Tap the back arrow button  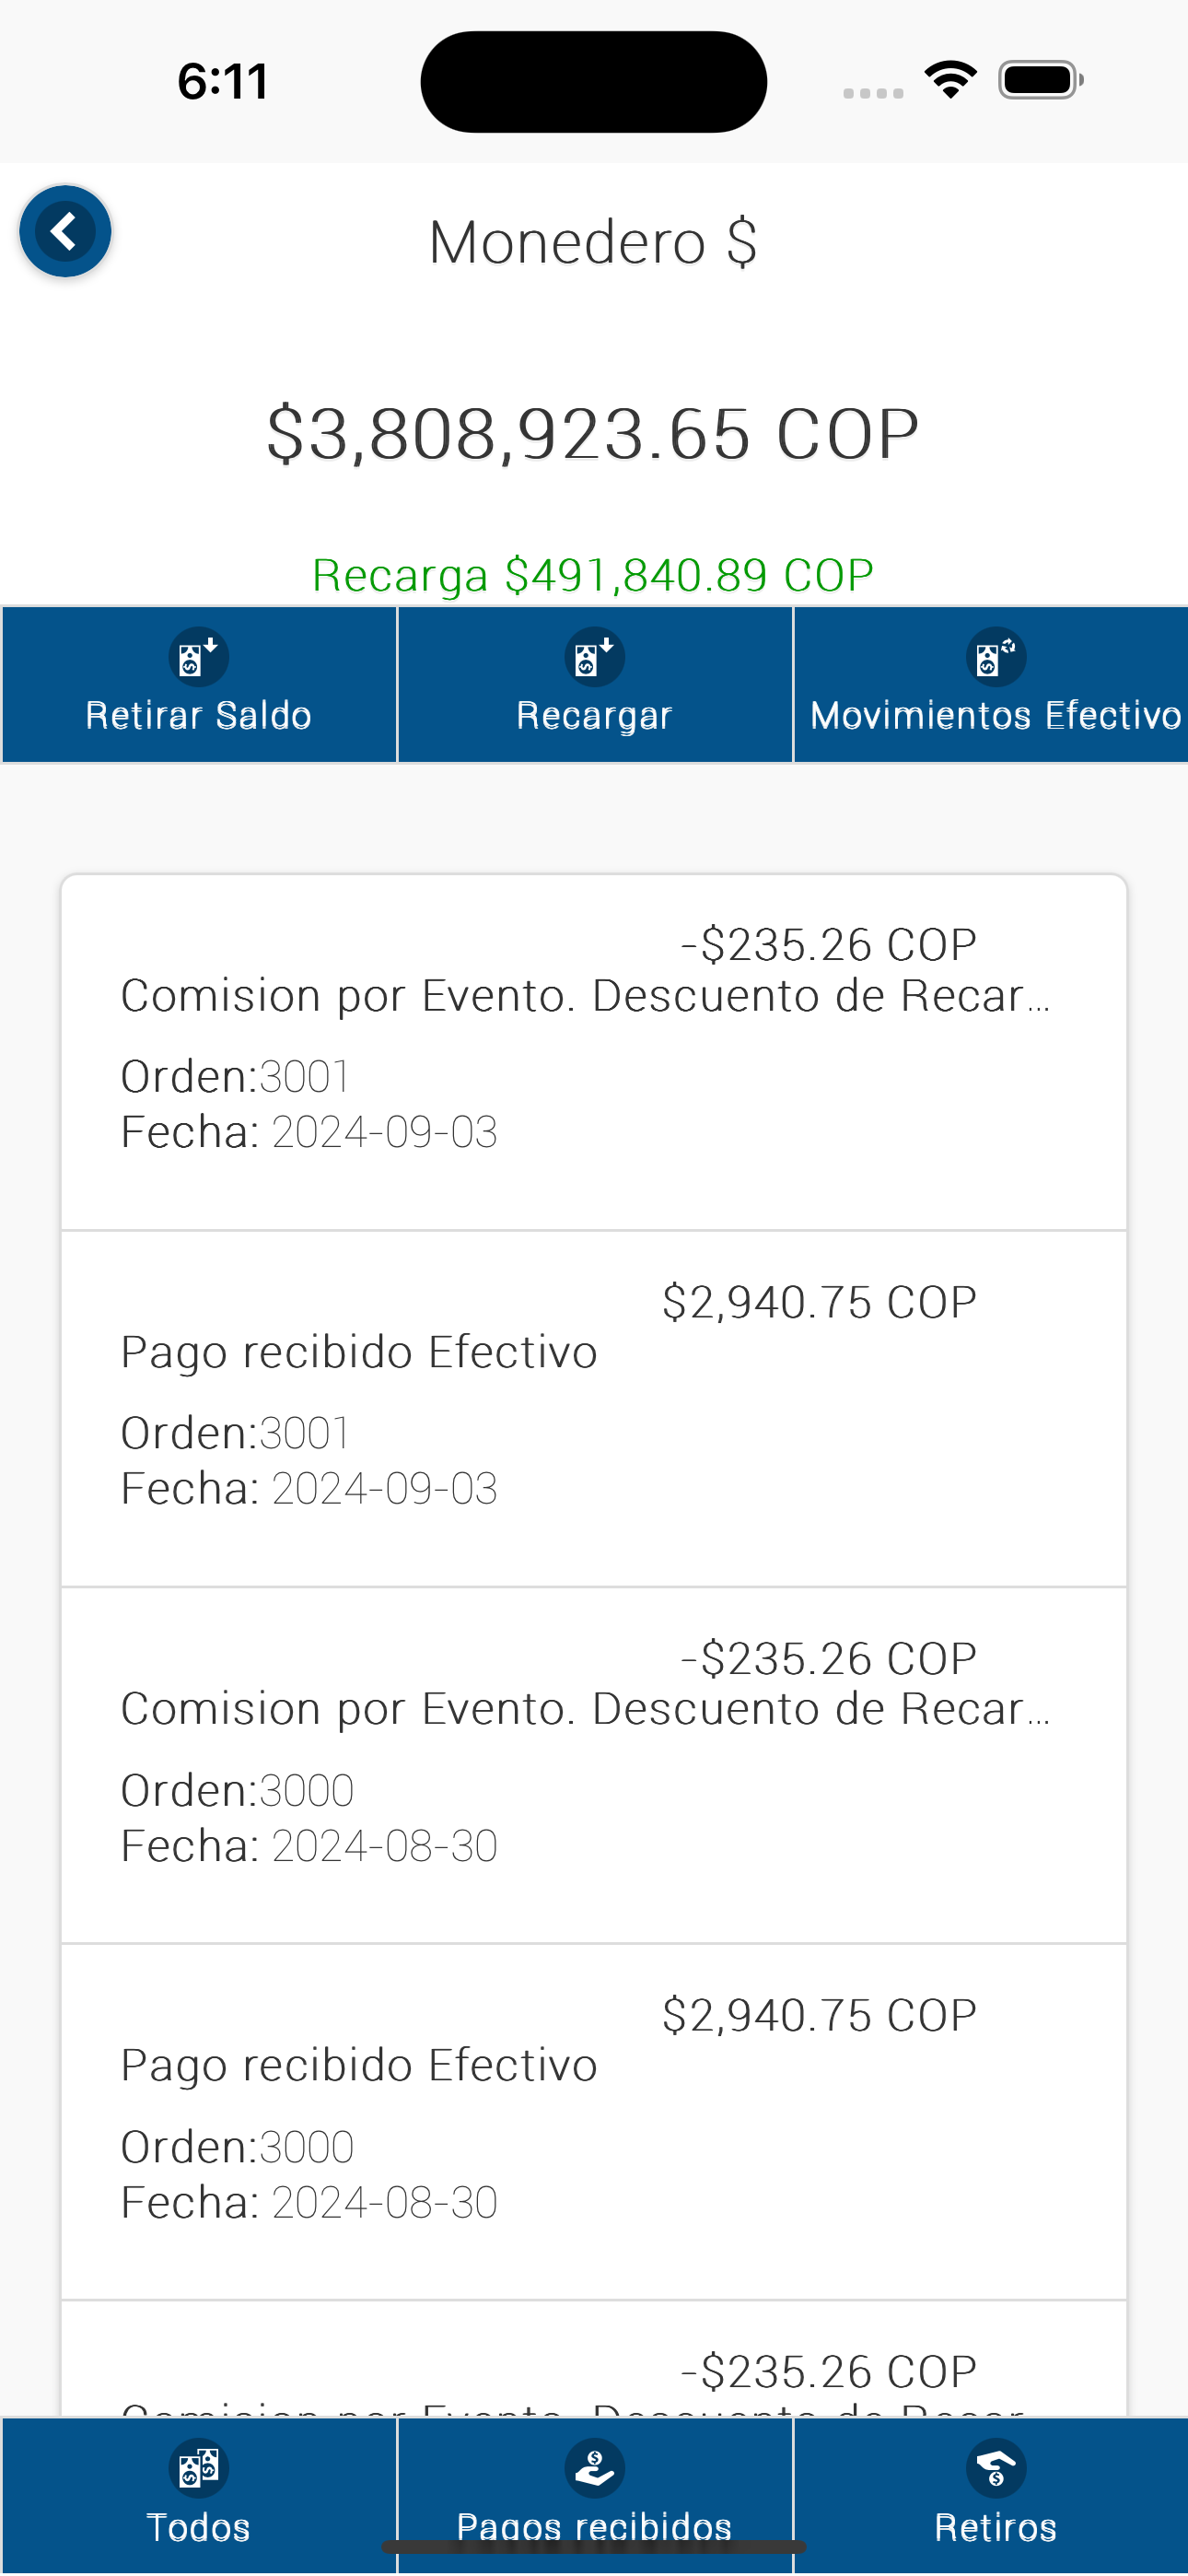(65, 232)
